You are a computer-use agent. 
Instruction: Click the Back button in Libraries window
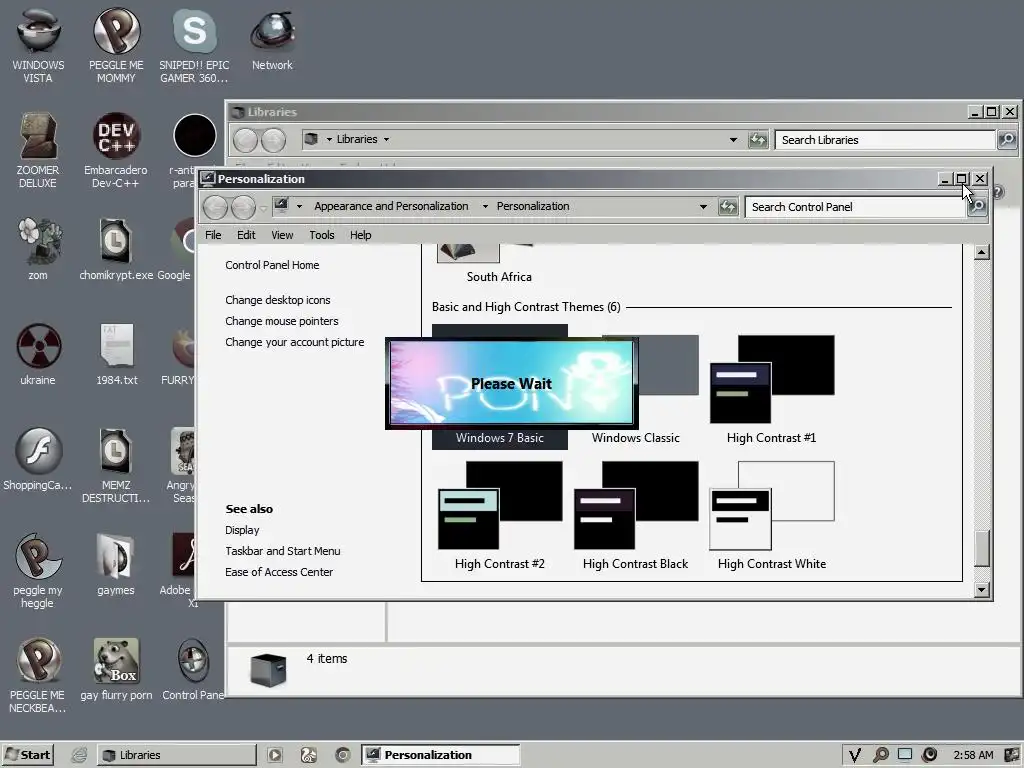(246, 140)
